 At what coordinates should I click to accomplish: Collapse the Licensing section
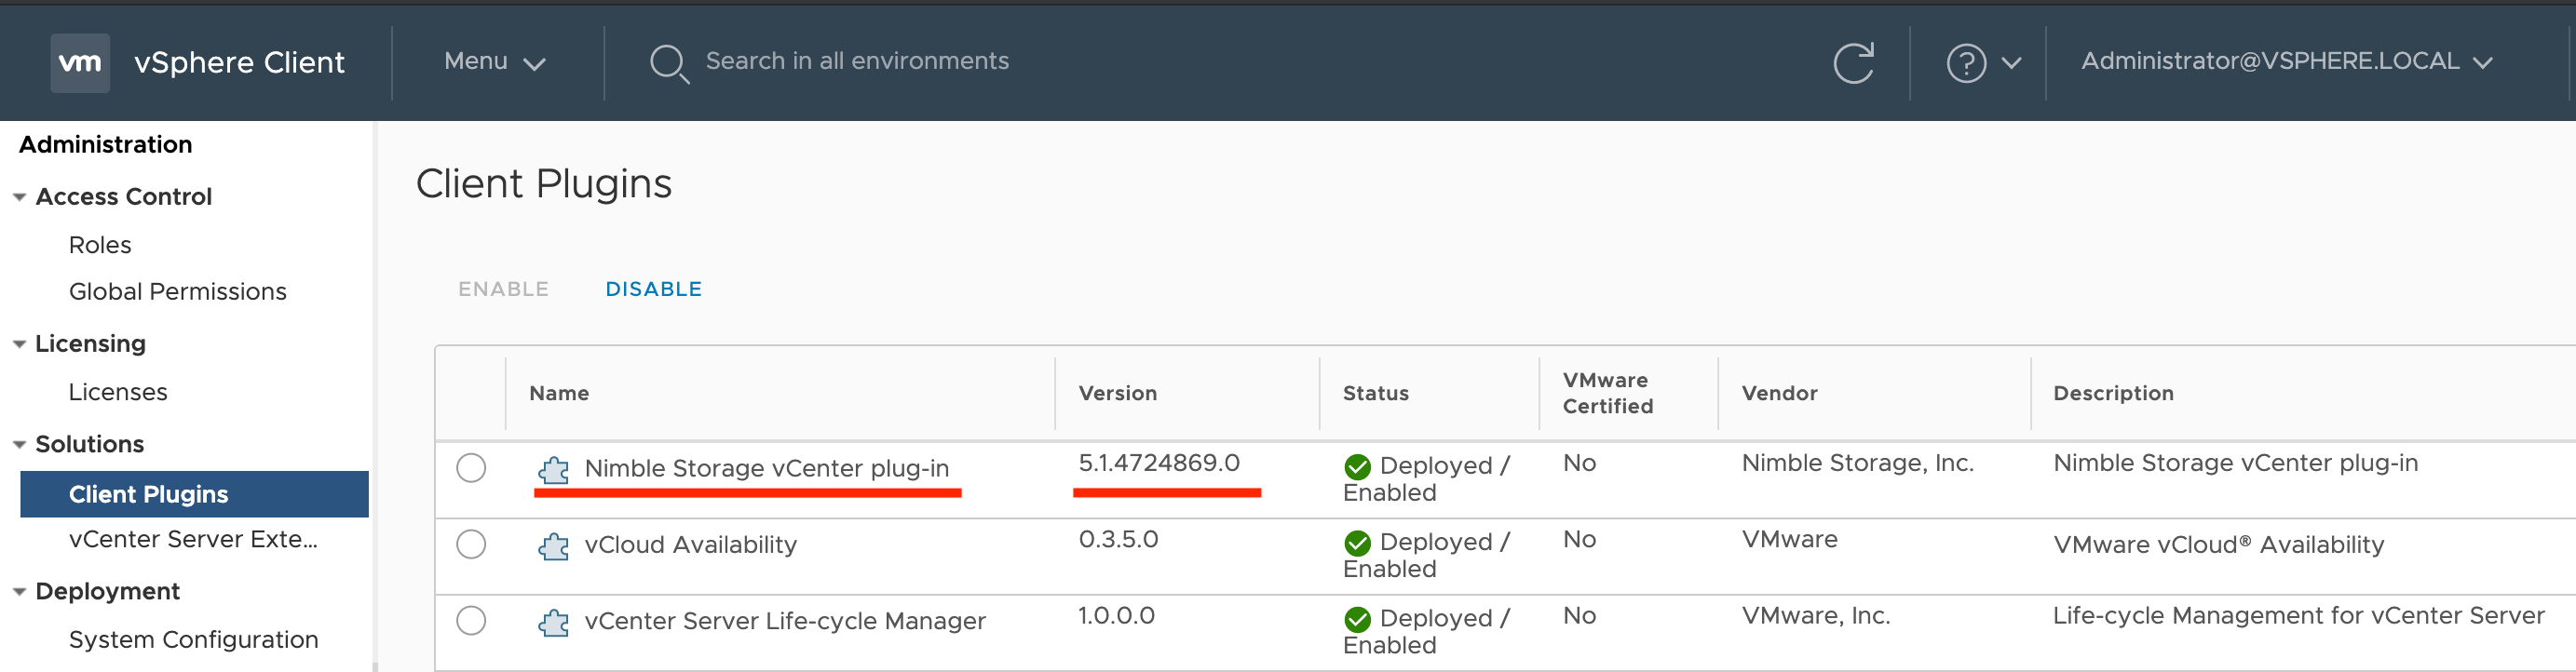point(19,344)
